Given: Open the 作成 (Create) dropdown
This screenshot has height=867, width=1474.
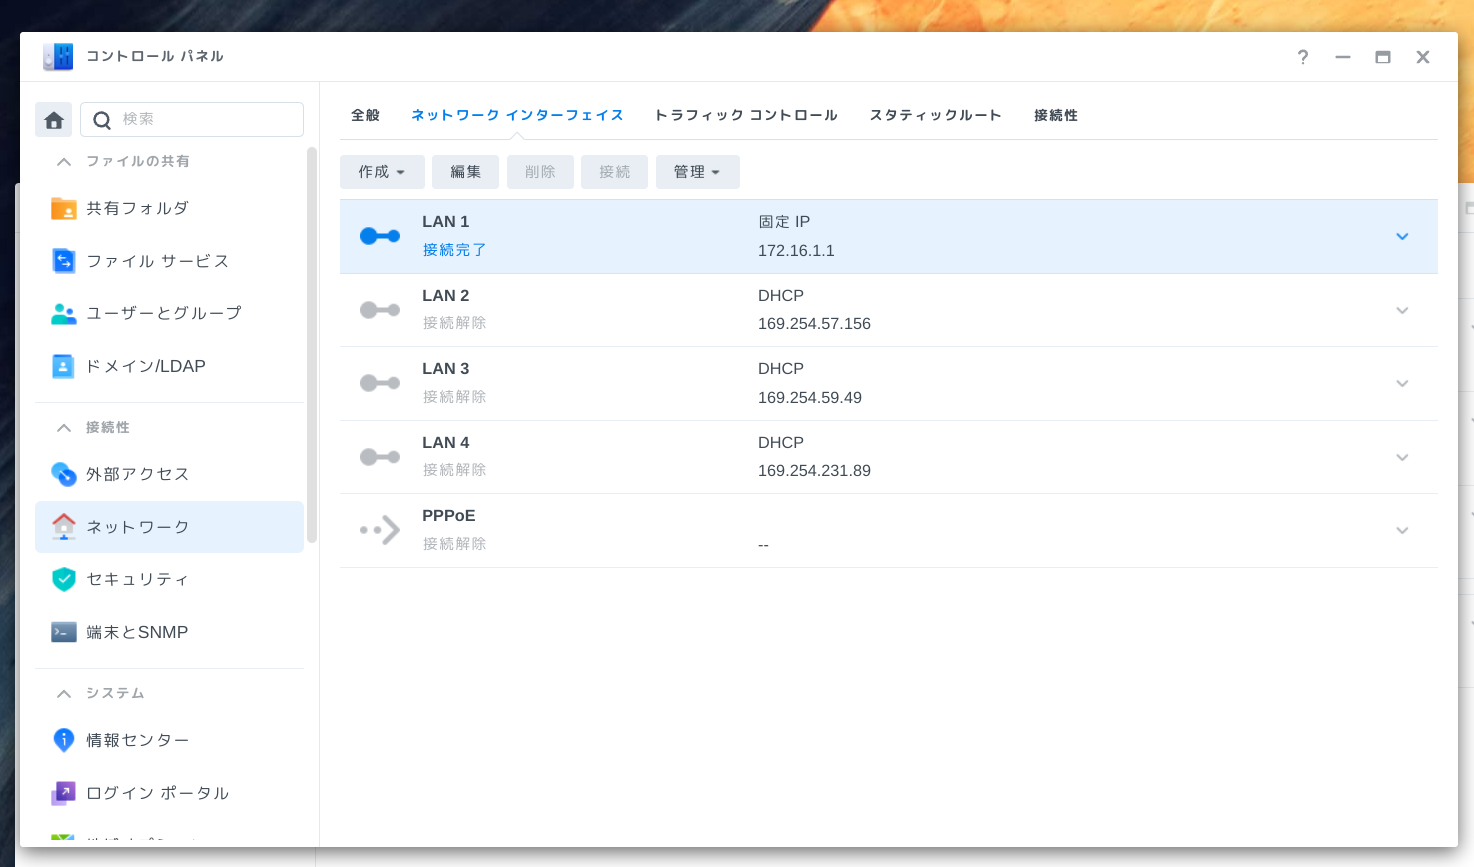Looking at the screenshot, I should pyautogui.click(x=382, y=172).
